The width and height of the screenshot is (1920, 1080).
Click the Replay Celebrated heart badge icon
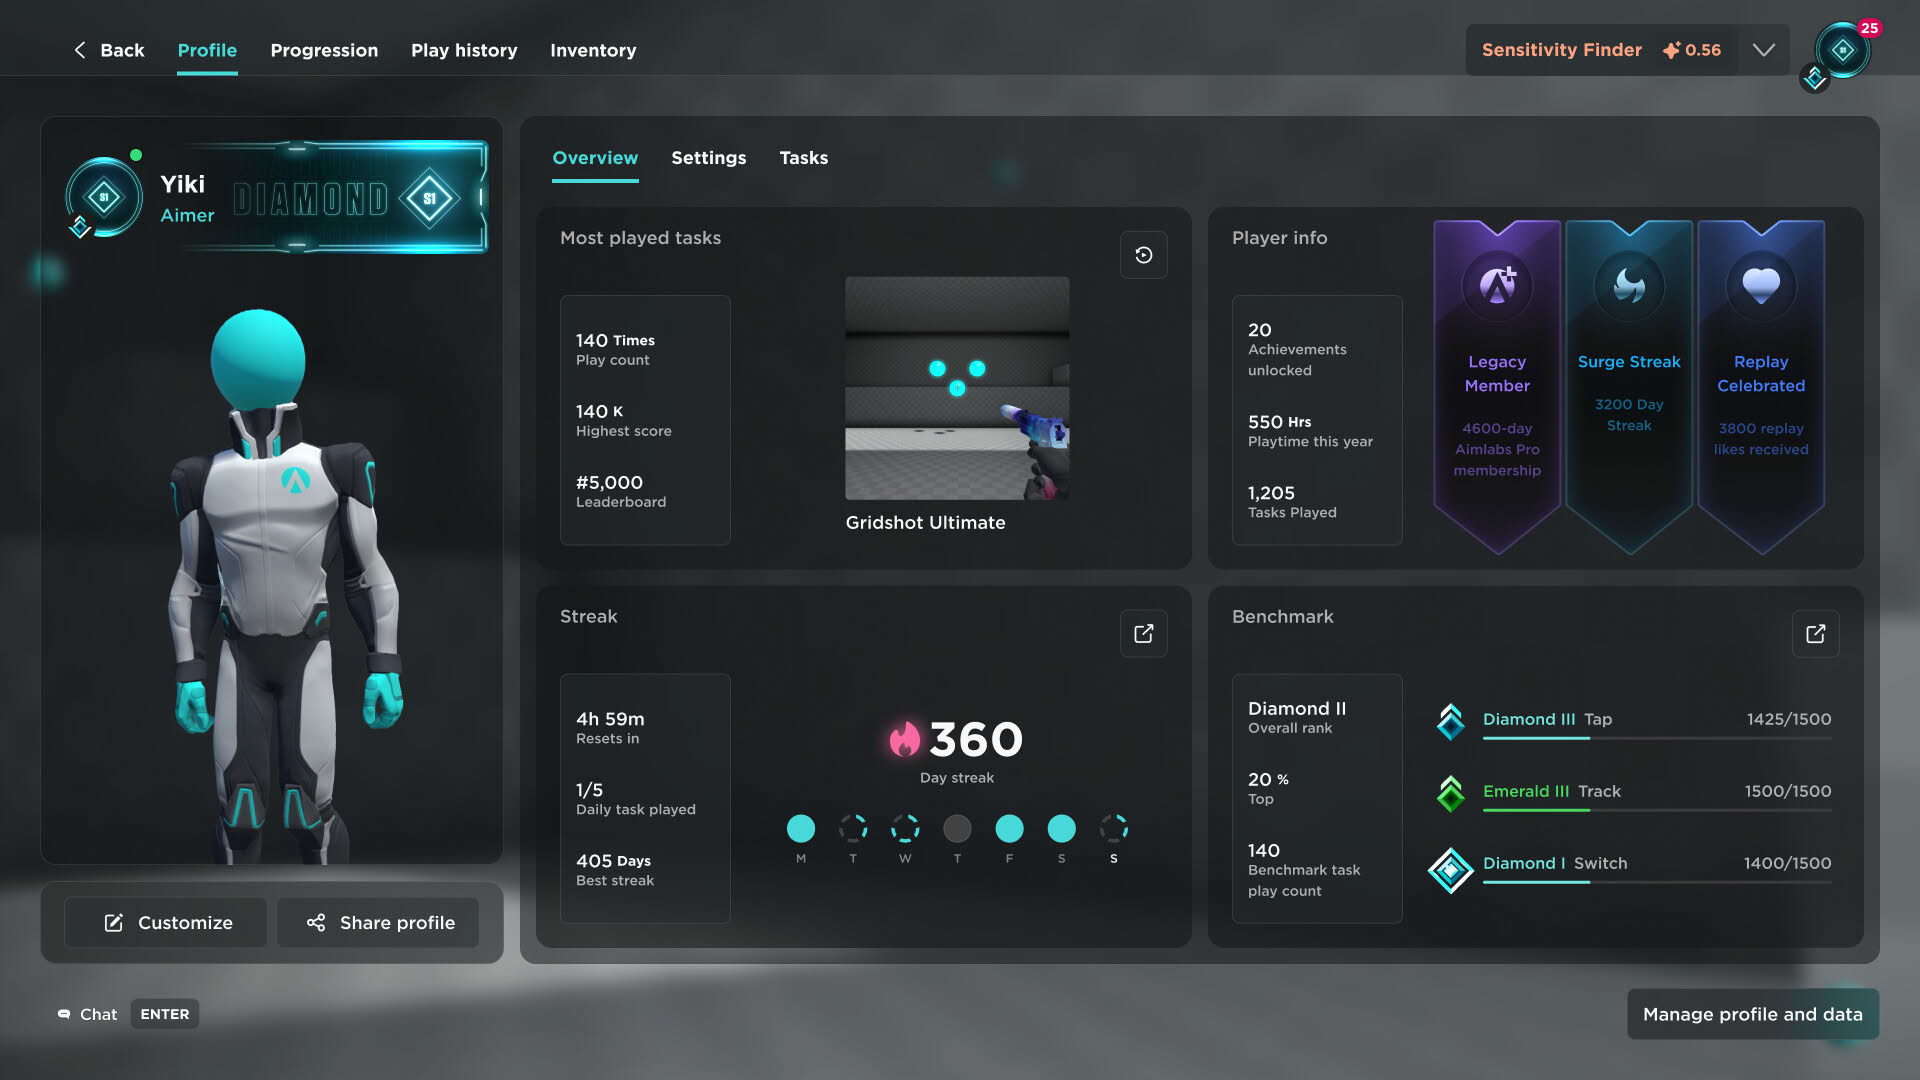point(1761,286)
